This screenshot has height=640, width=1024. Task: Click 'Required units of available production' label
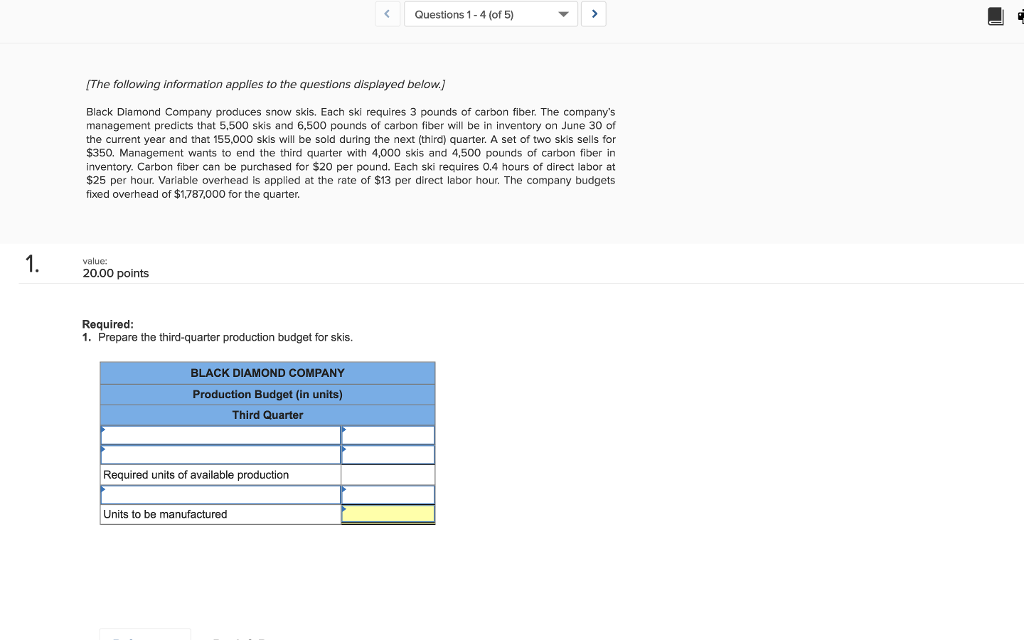196,475
